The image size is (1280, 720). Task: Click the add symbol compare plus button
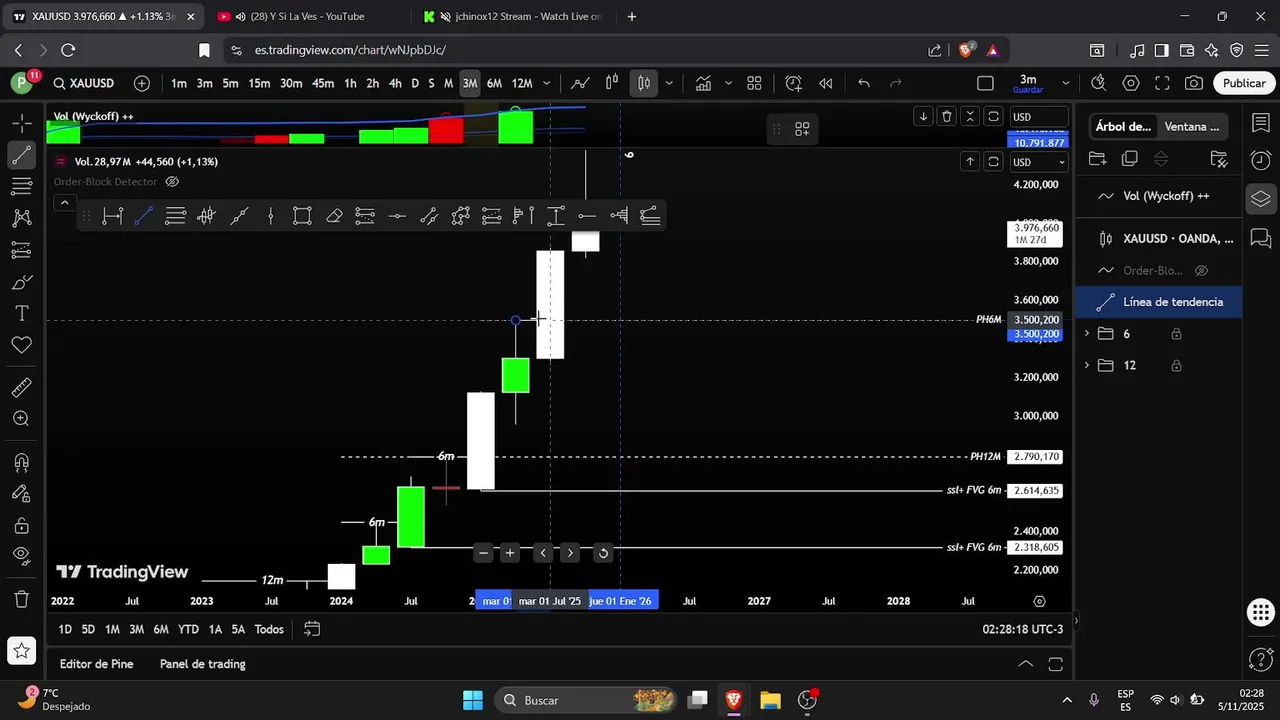[x=142, y=83]
